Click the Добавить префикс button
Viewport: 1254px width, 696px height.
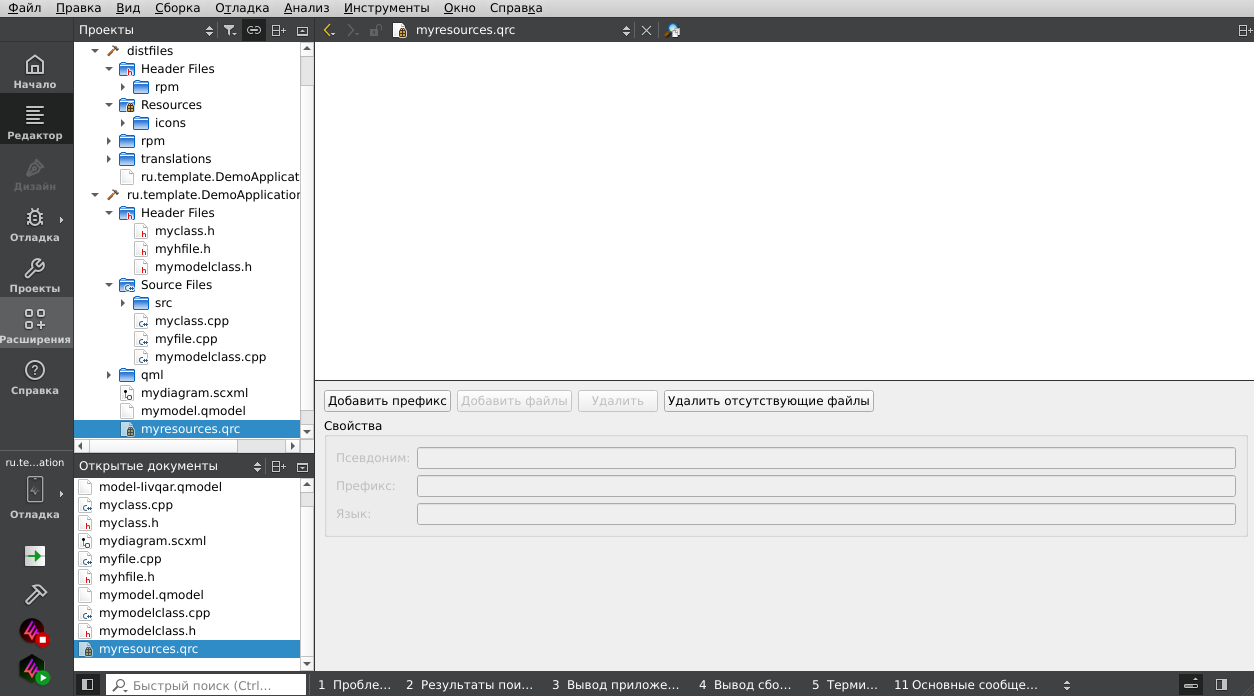click(387, 401)
